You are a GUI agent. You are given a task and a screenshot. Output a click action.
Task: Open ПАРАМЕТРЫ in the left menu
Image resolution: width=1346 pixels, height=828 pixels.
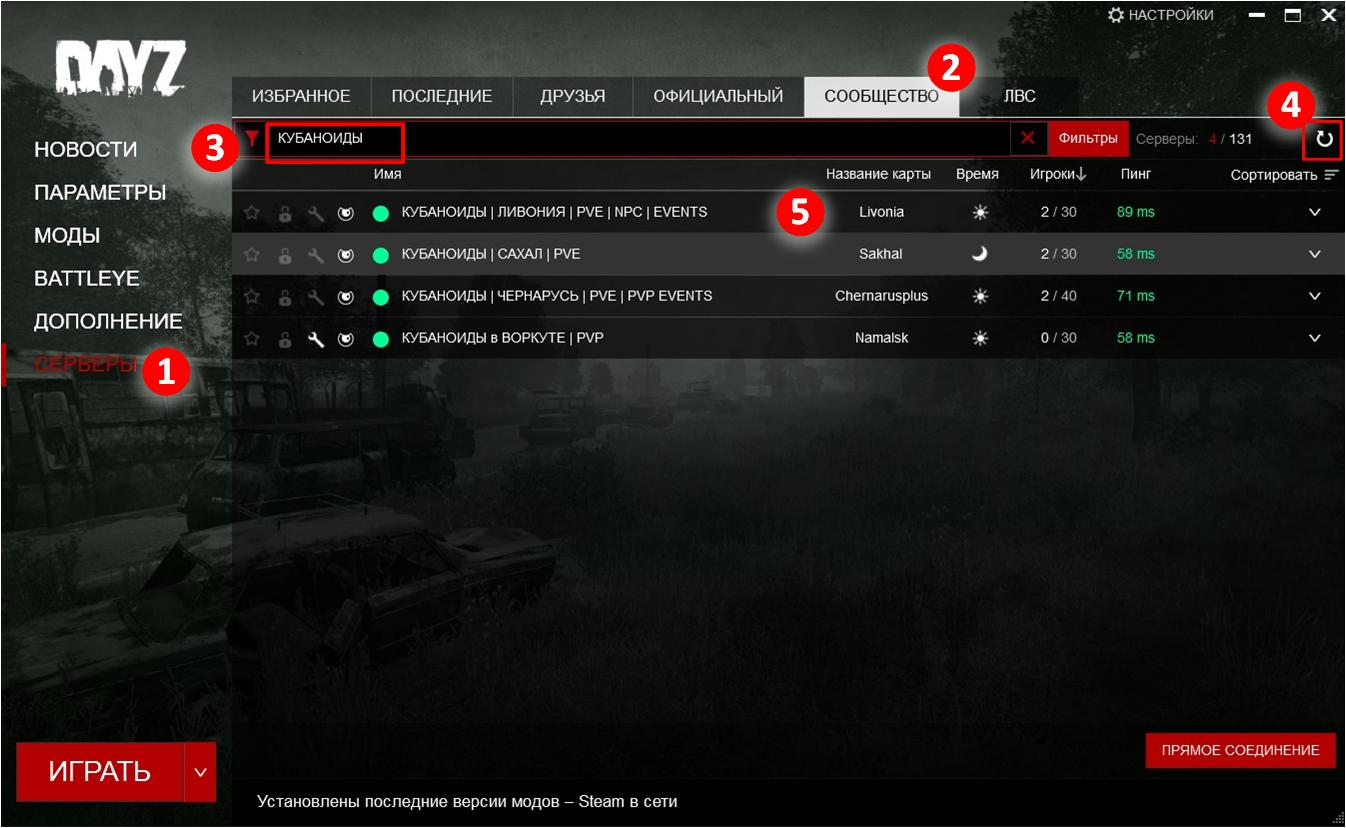pyautogui.click(x=100, y=193)
